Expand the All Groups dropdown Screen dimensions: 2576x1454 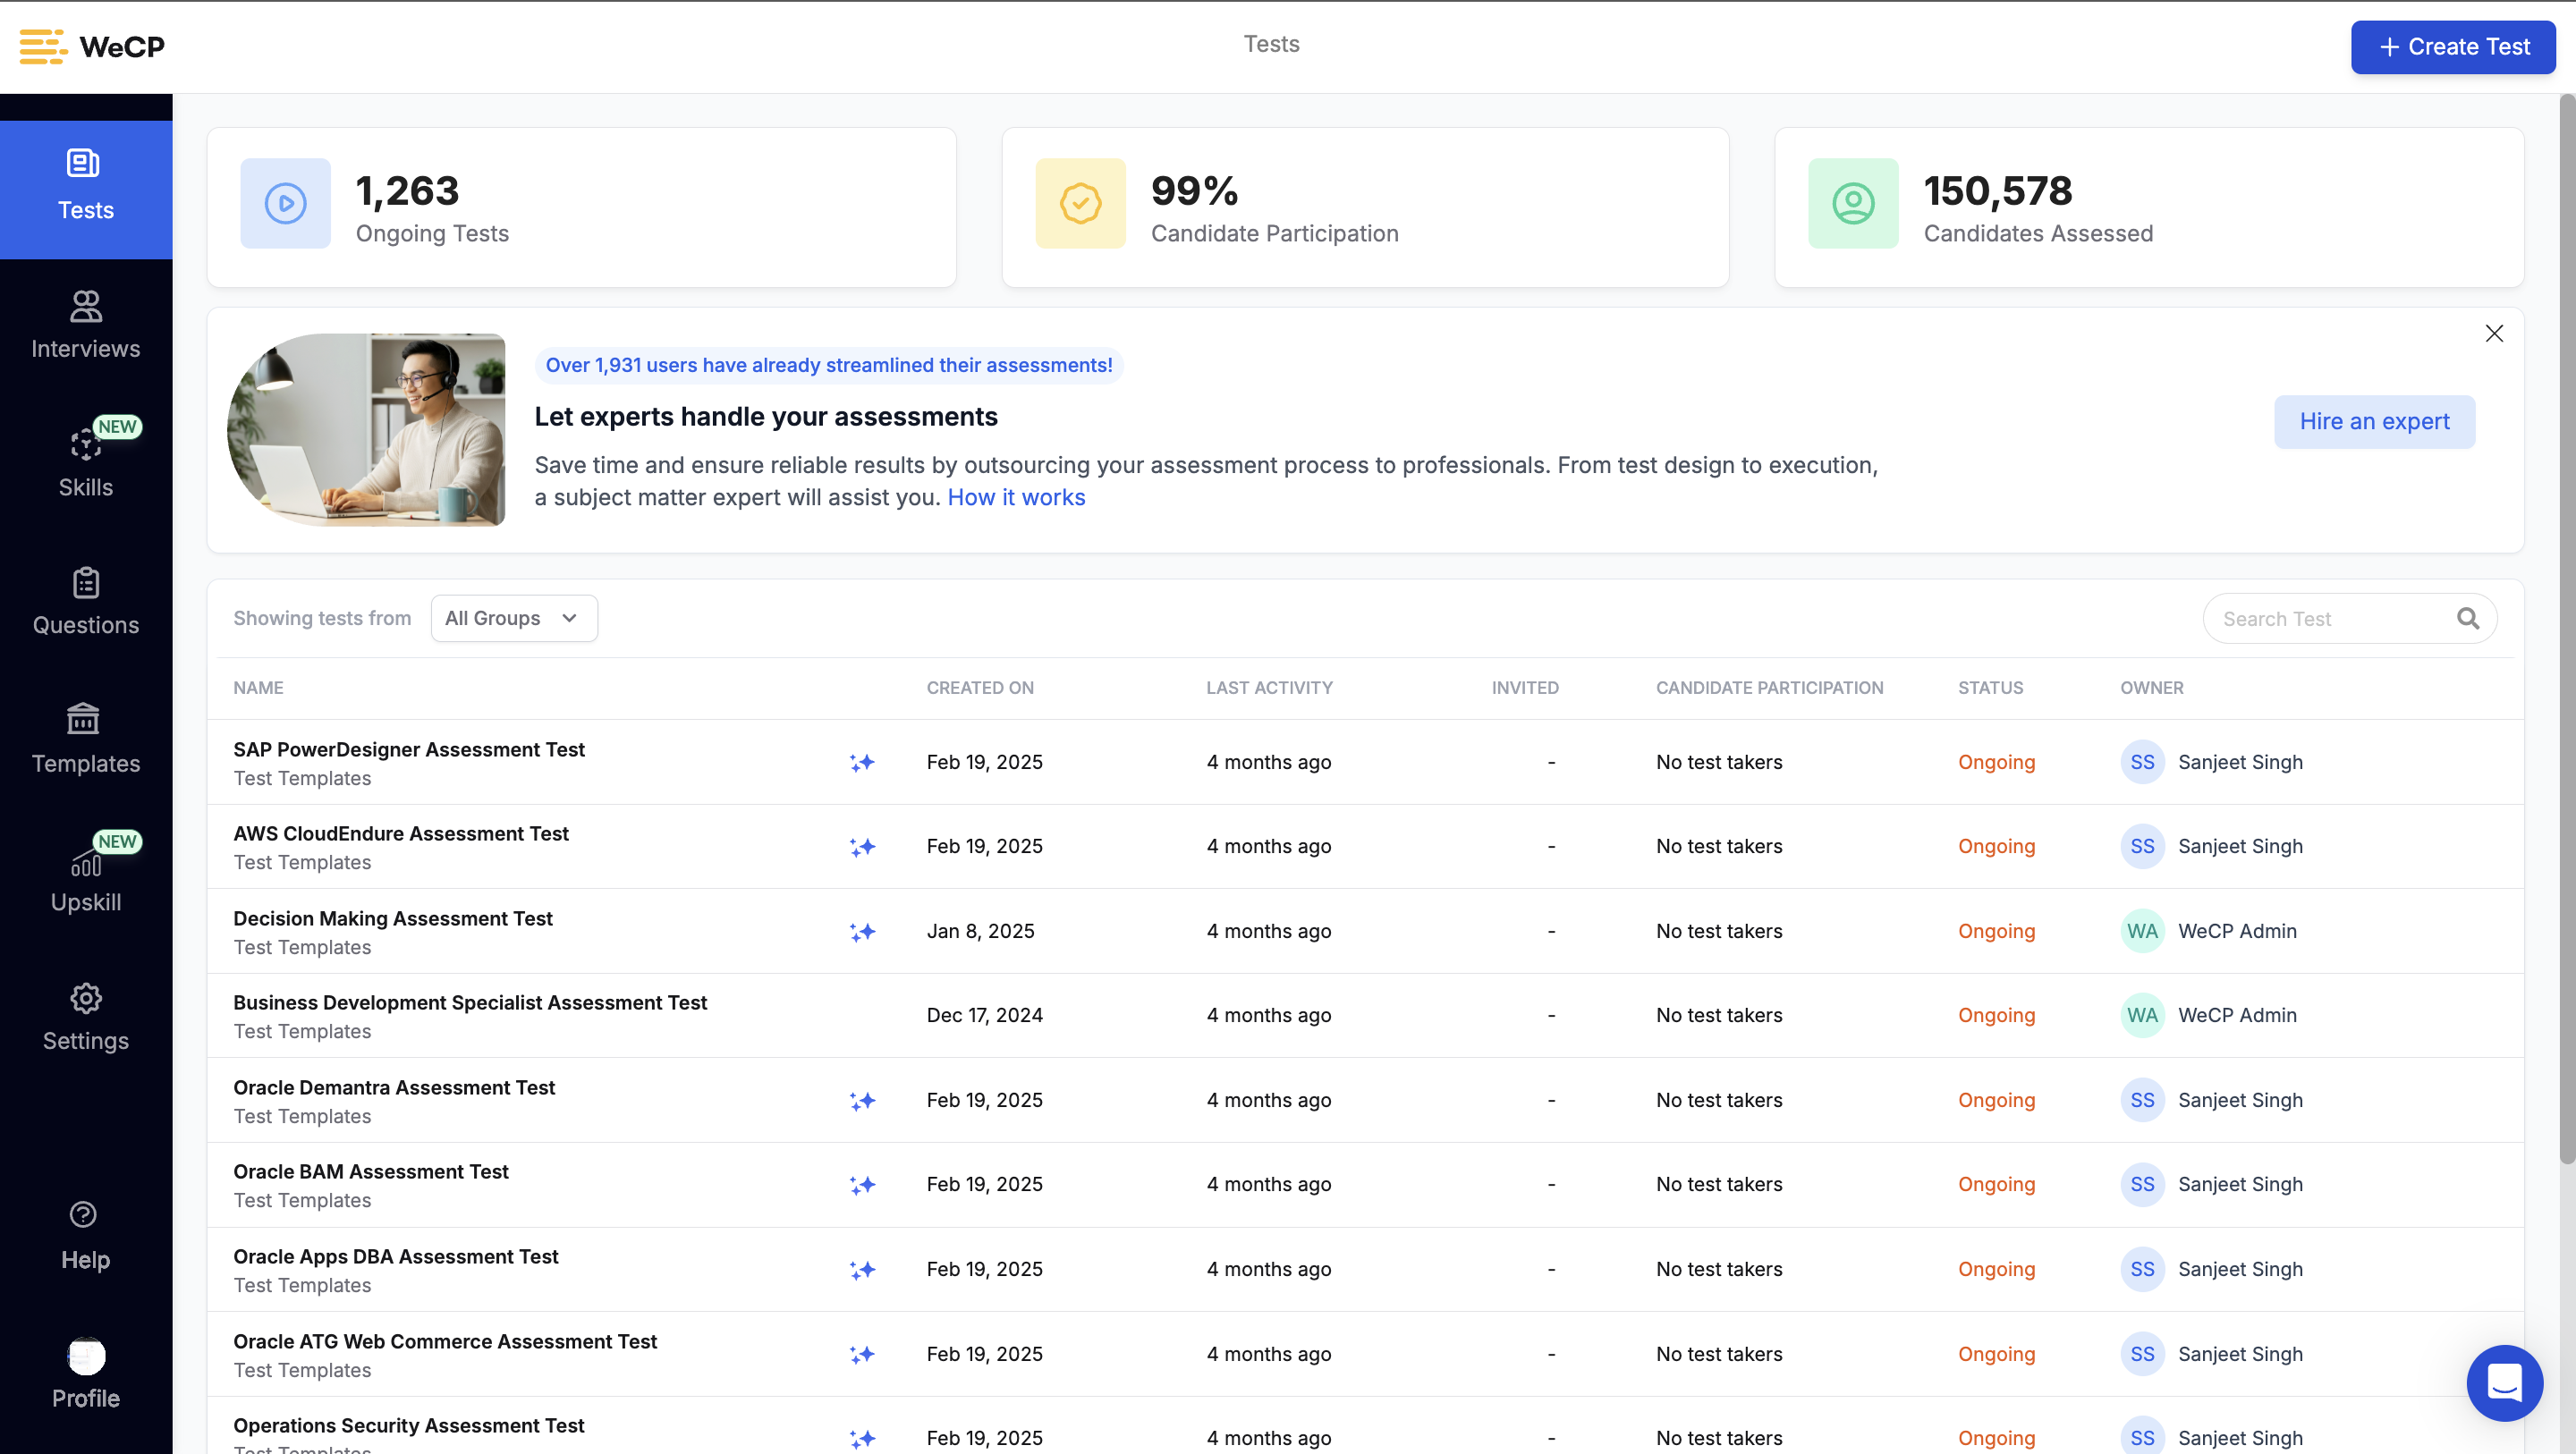(513, 618)
